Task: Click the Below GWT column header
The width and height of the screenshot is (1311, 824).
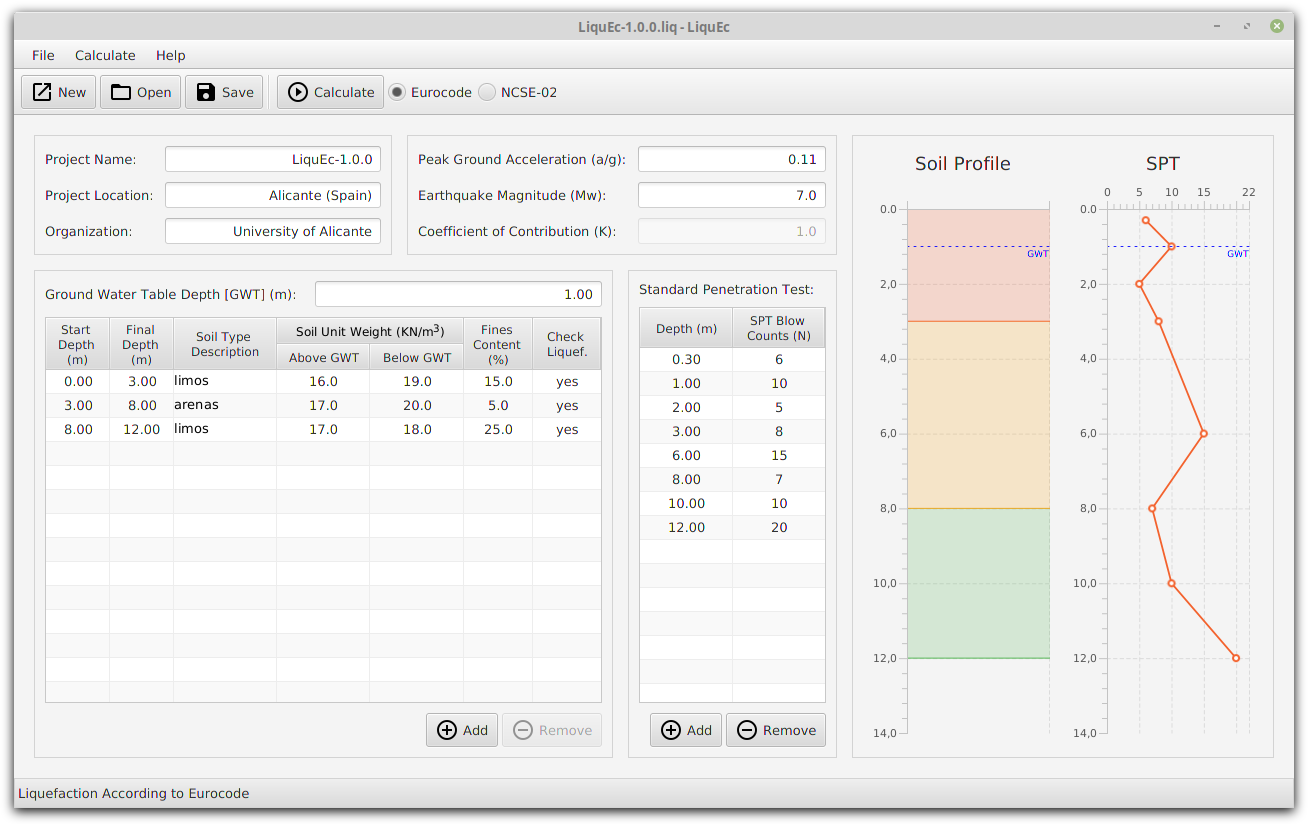Action: coord(417,357)
